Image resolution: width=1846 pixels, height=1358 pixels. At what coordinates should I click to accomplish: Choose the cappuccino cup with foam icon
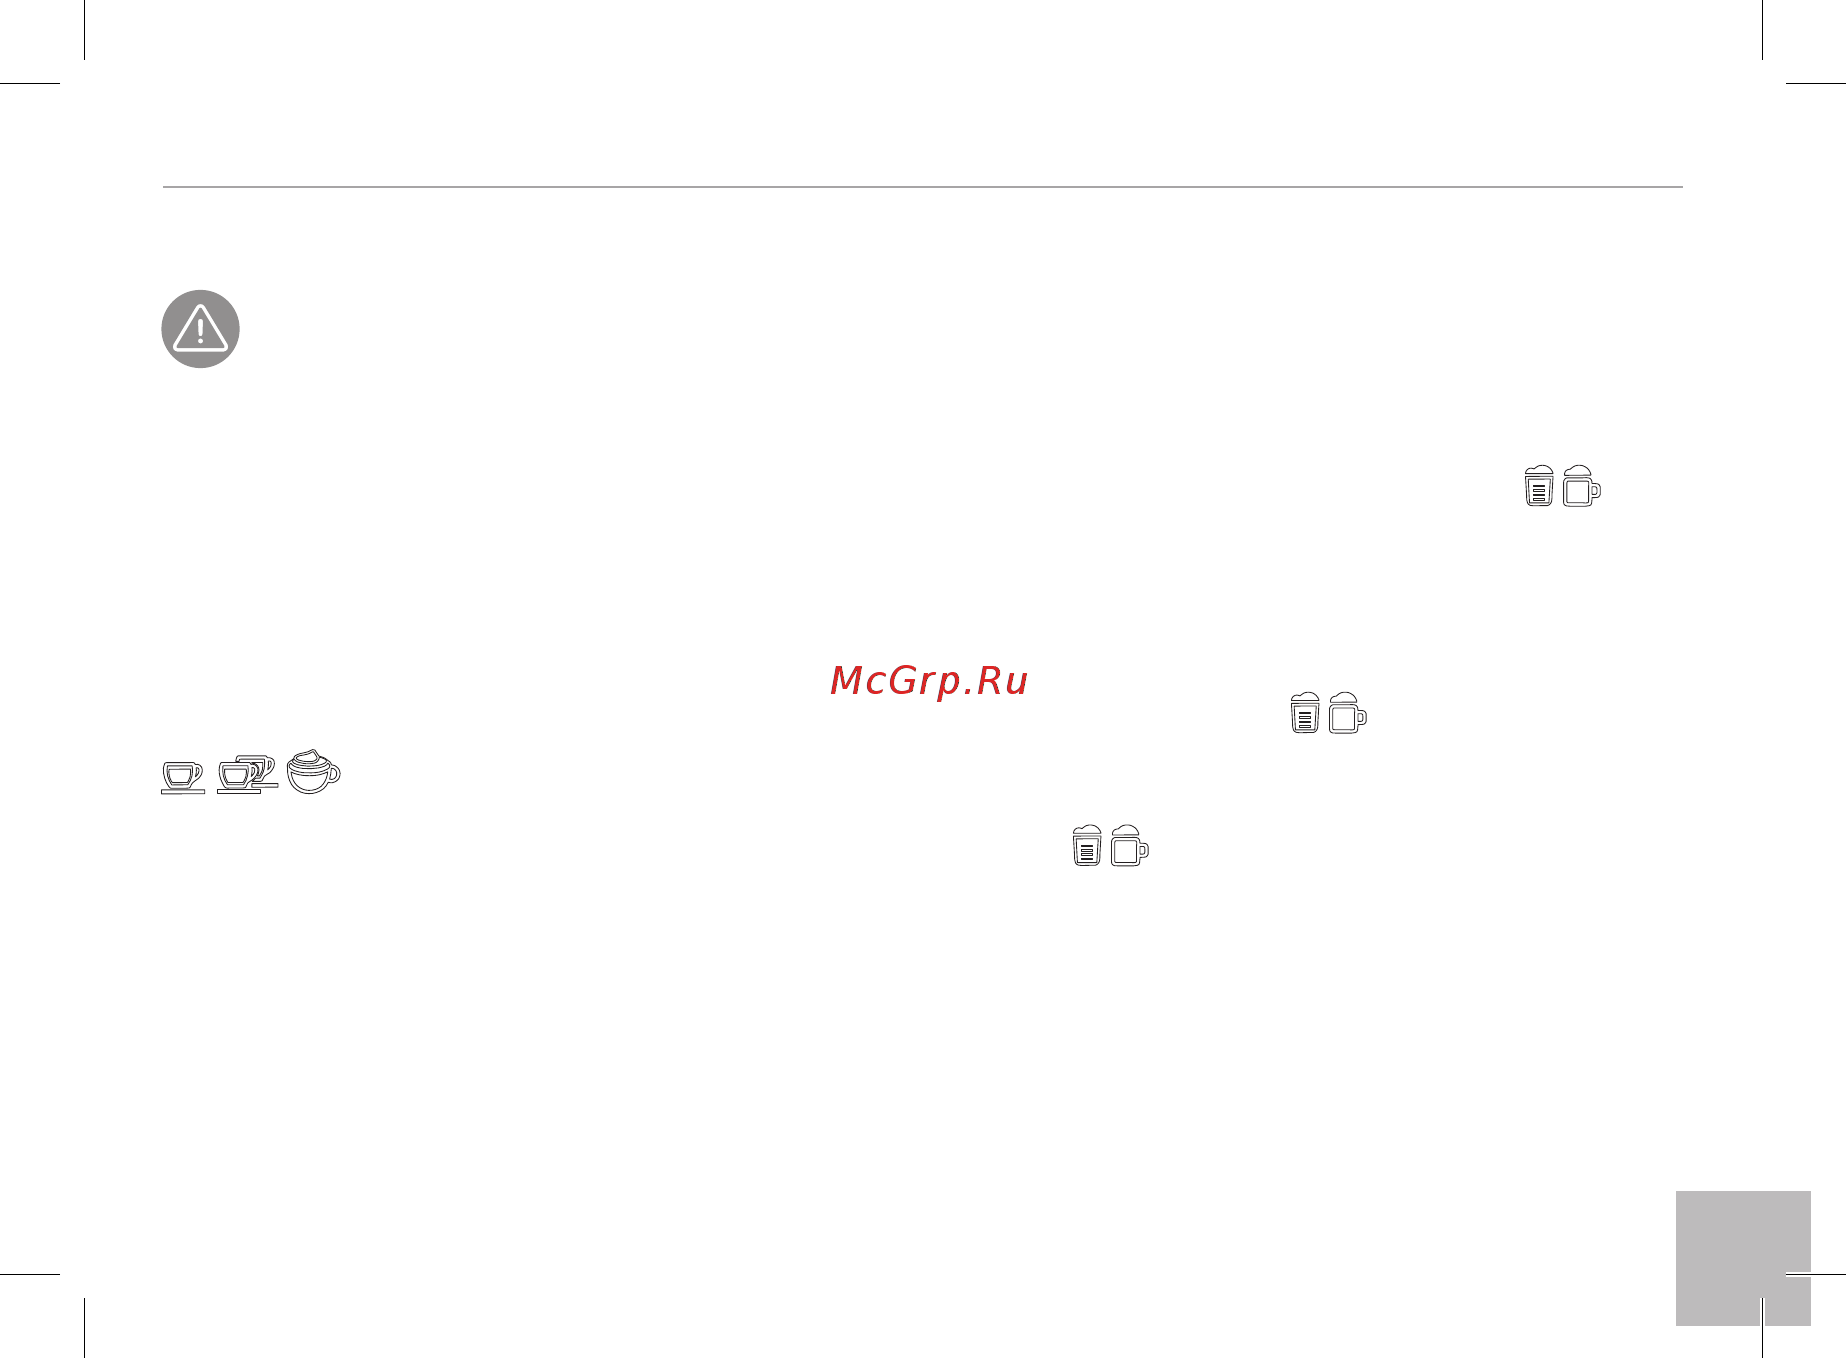click(313, 771)
